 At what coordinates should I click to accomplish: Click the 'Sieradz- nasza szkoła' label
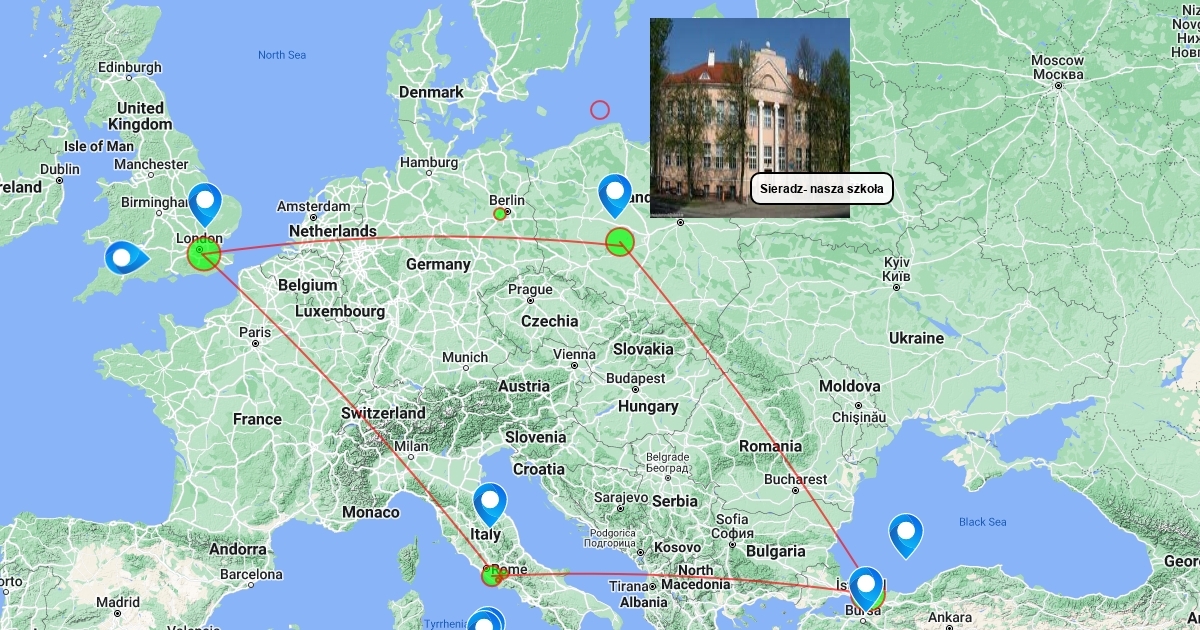pyautogui.click(x=821, y=189)
